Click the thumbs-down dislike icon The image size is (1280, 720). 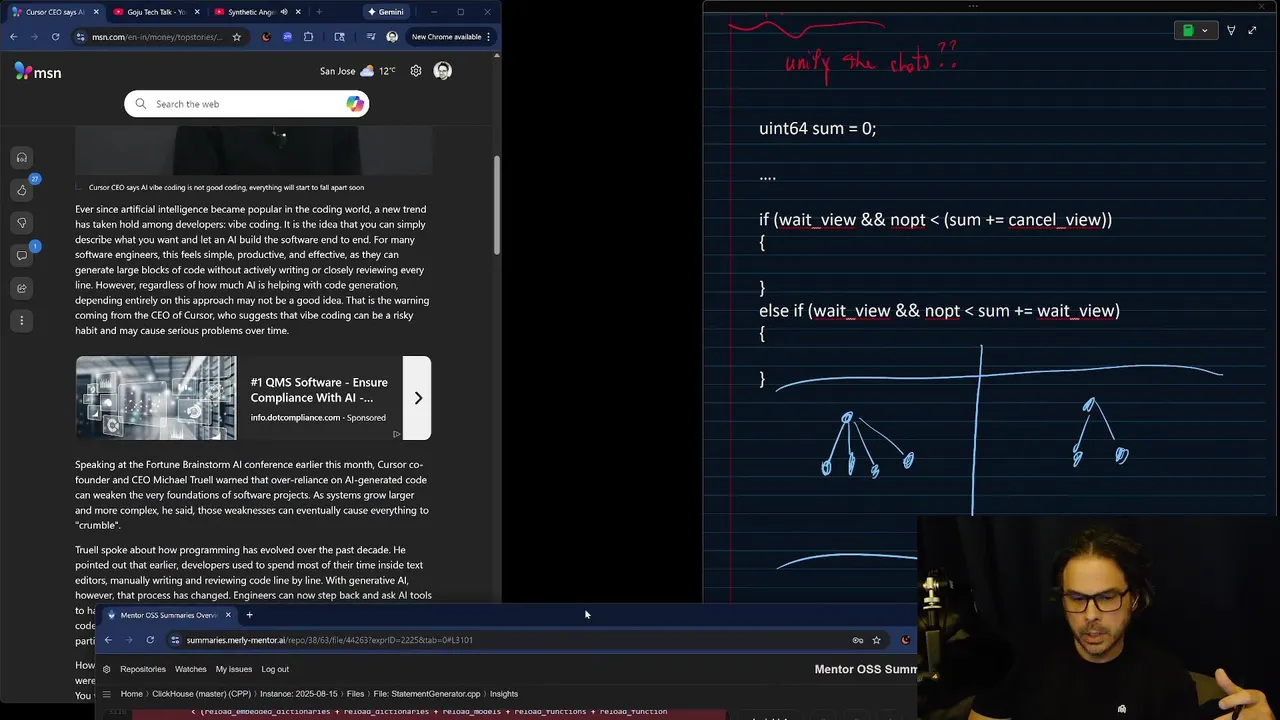[21, 223]
